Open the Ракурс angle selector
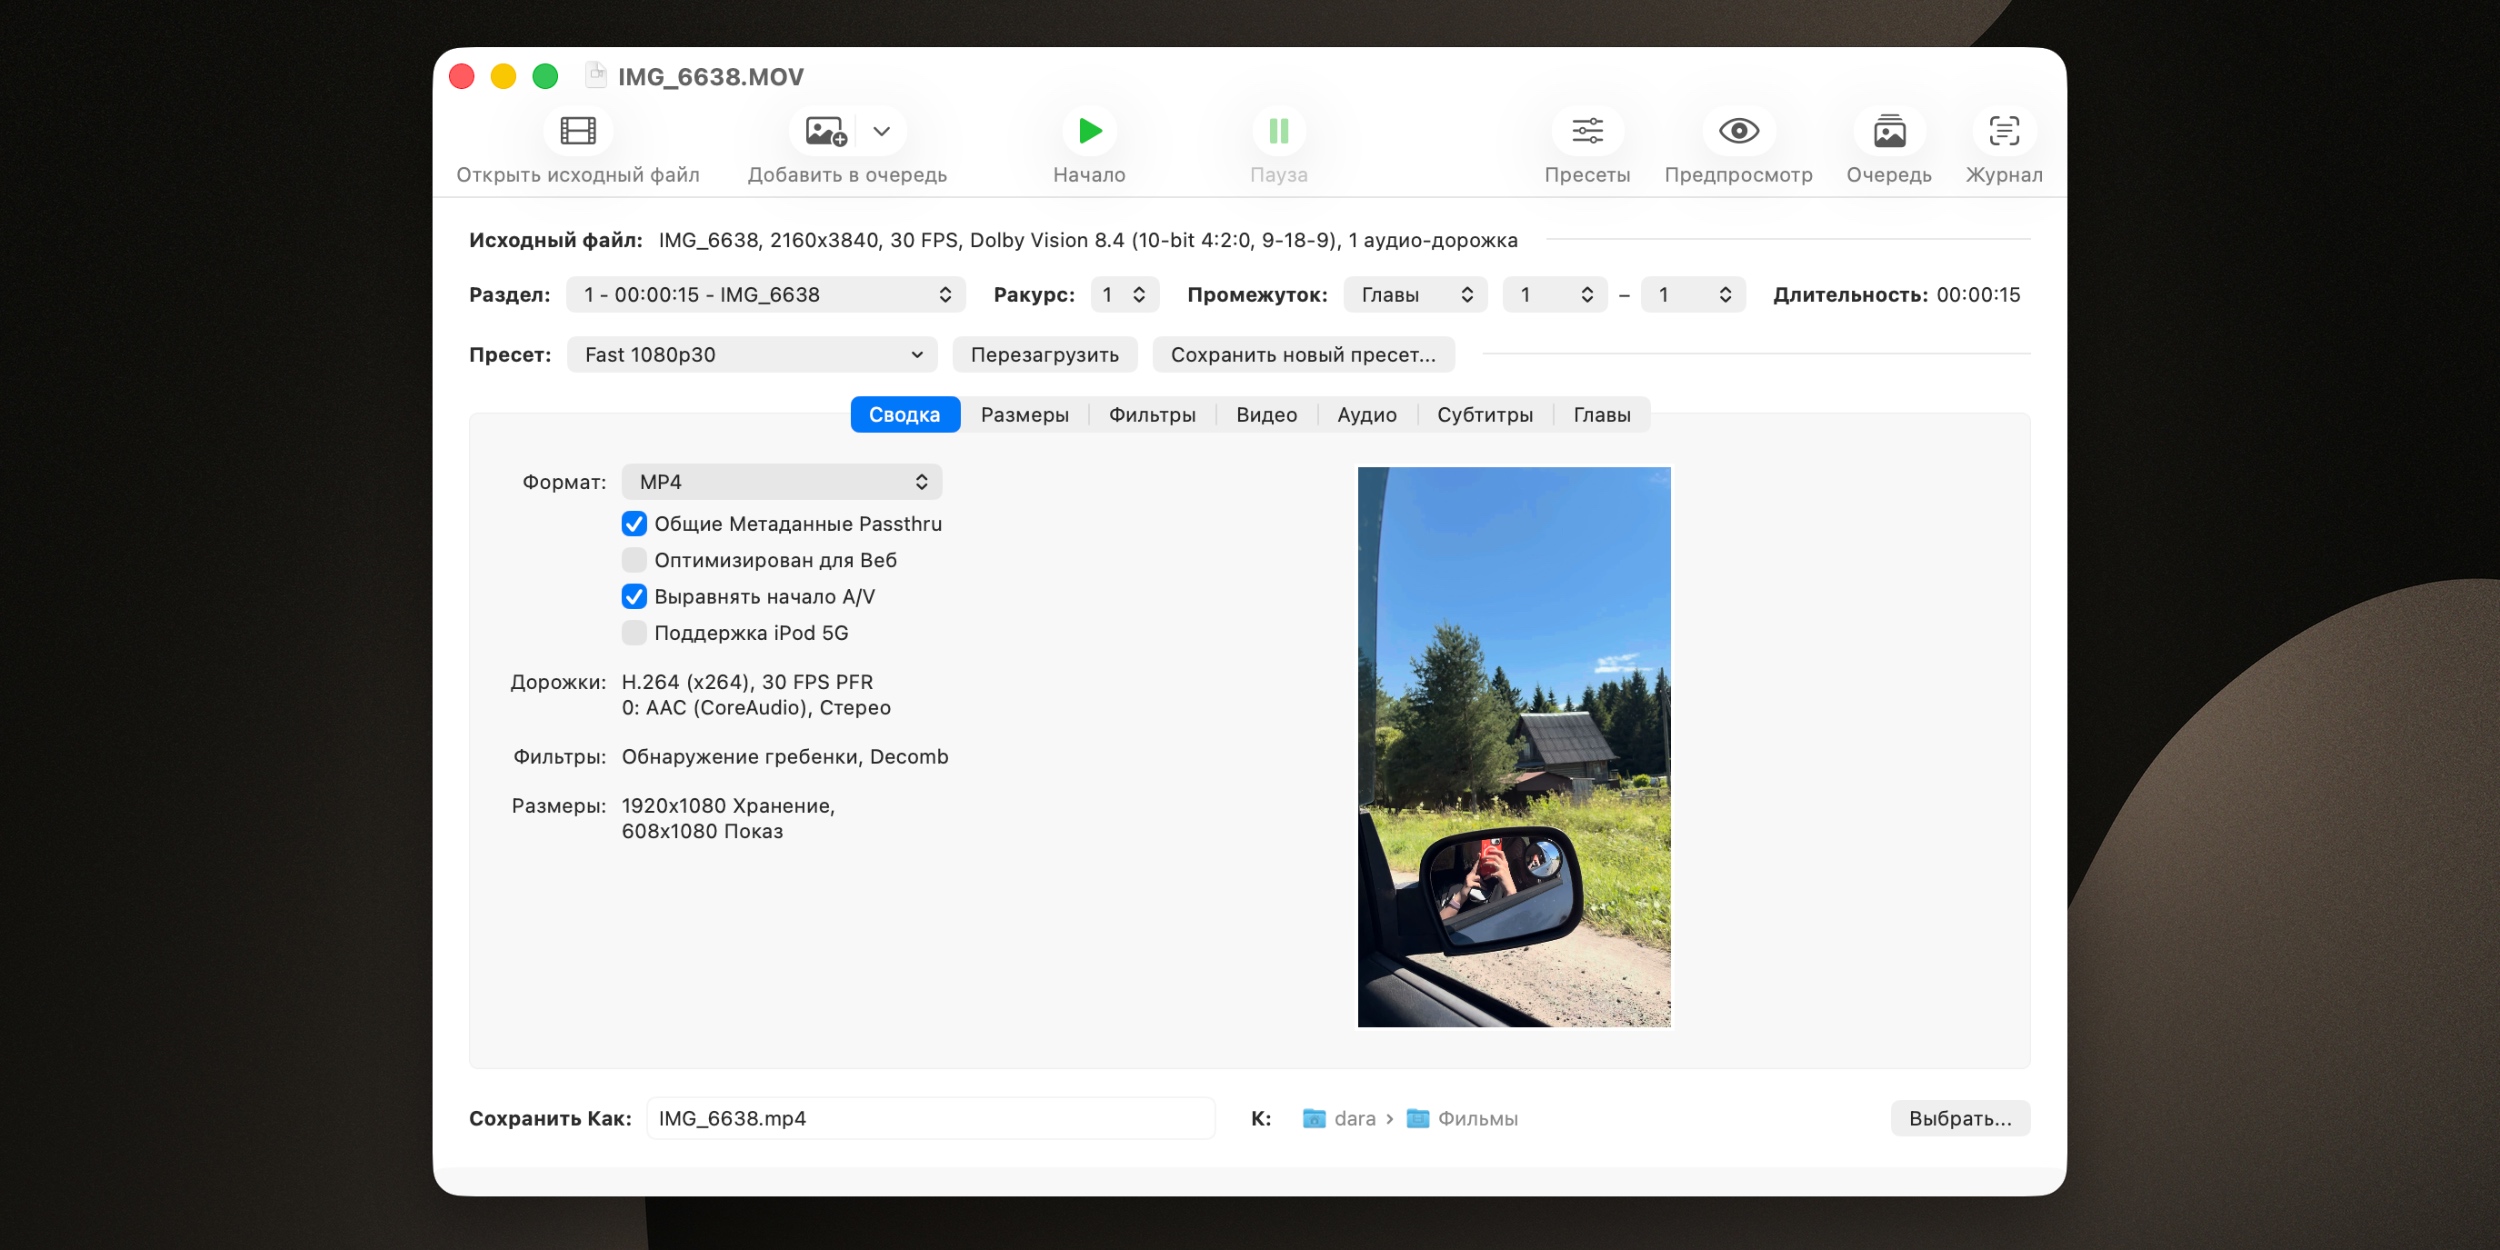Image resolution: width=2500 pixels, height=1250 pixels. (1124, 295)
